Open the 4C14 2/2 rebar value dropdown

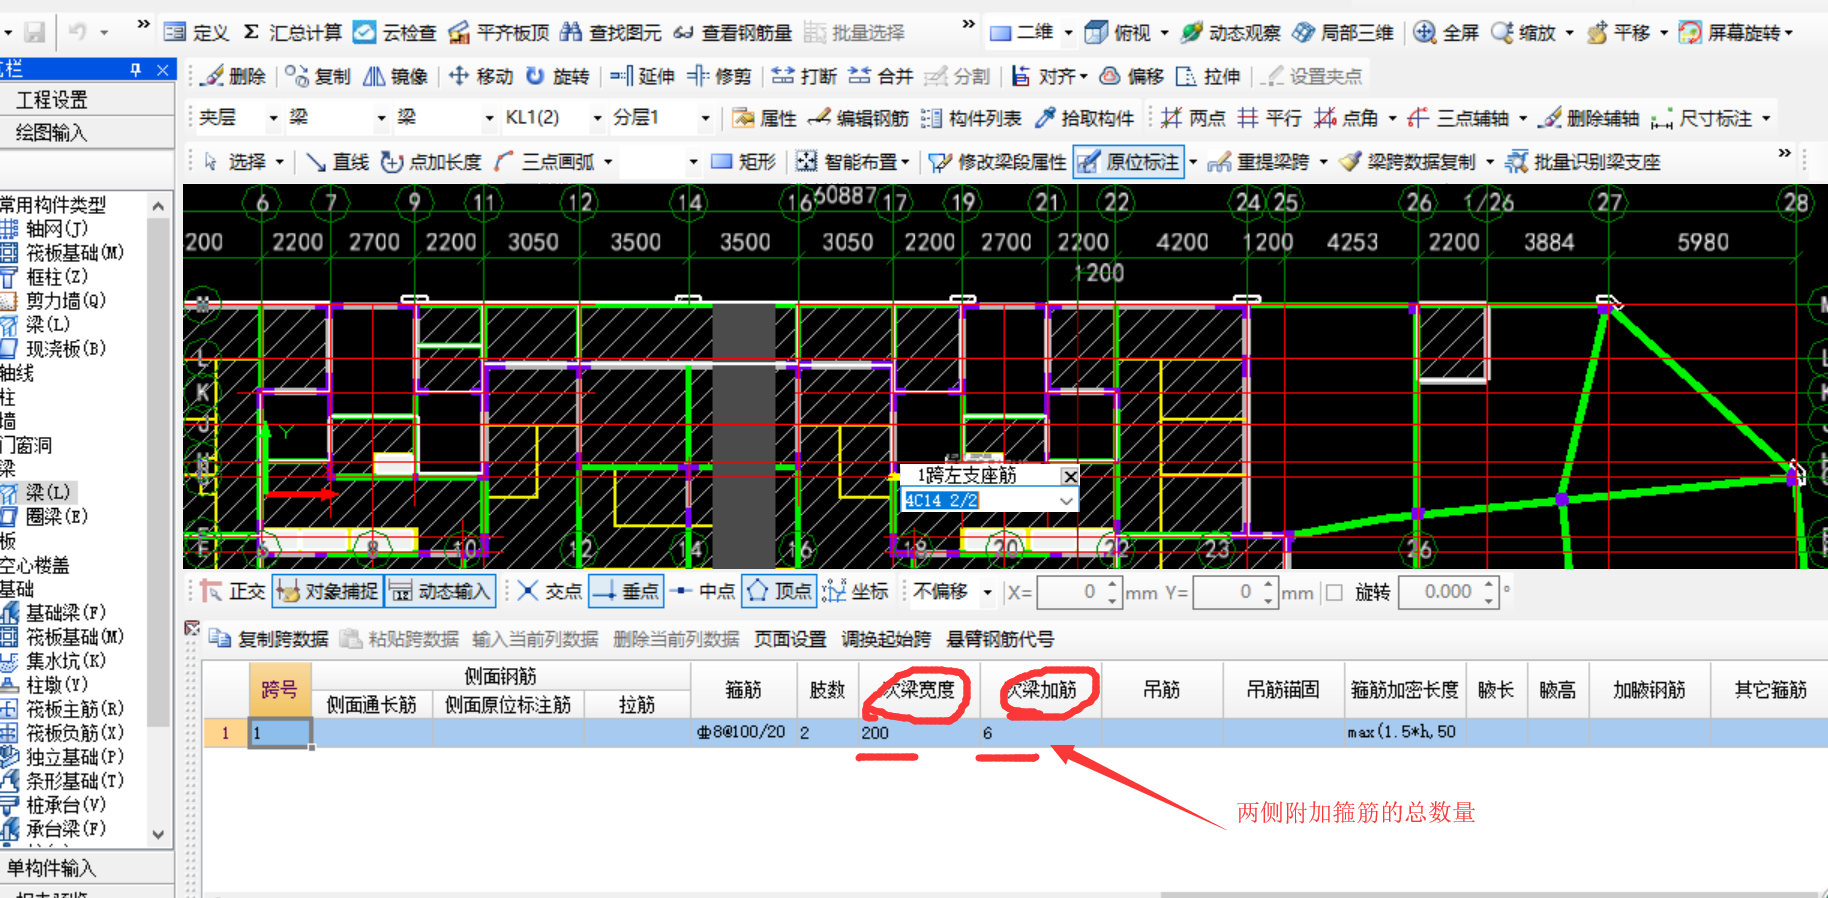(x=1066, y=500)
